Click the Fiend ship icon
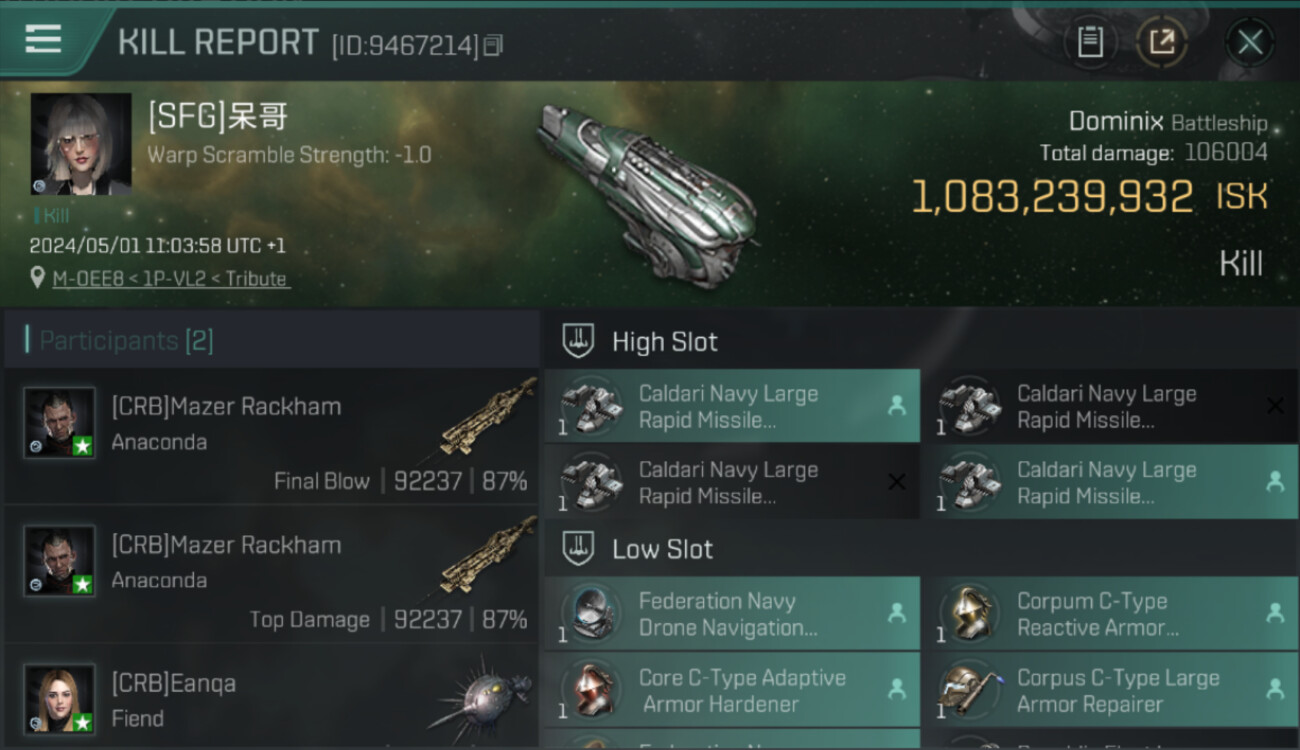The image size is (1300, 750). tap(482, 698)
